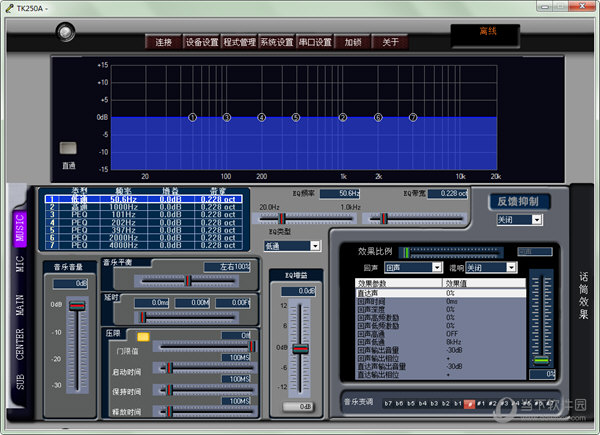
Task: Click the EQ gain field showing 0.0dB
Action: point(298,291)
